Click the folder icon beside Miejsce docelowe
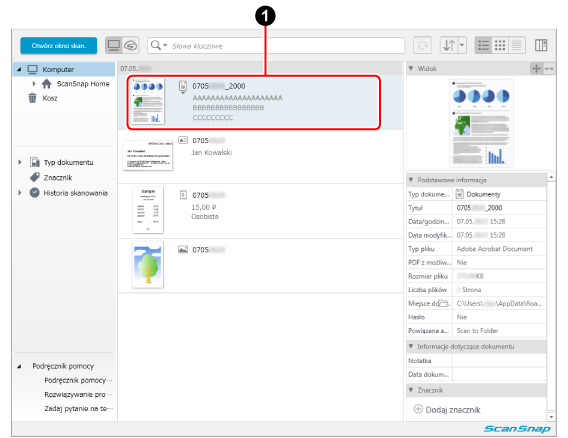This screenshot has height=438, width=568. coord(443,303)
